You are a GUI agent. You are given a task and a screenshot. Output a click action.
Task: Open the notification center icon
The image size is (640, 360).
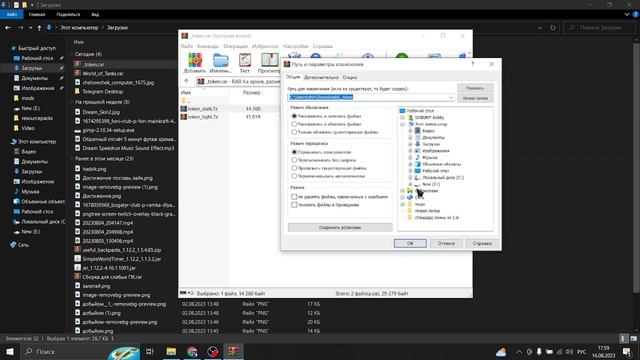coord(627,351)
